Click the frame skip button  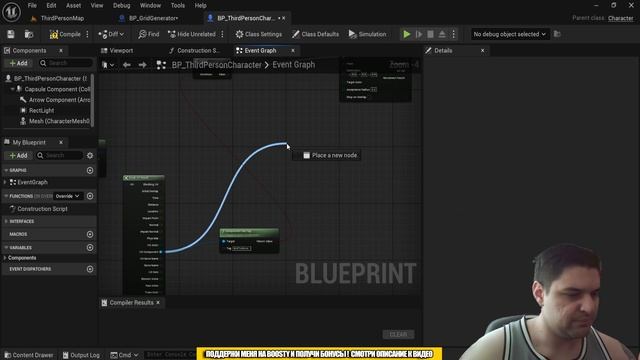click(419, 34)
